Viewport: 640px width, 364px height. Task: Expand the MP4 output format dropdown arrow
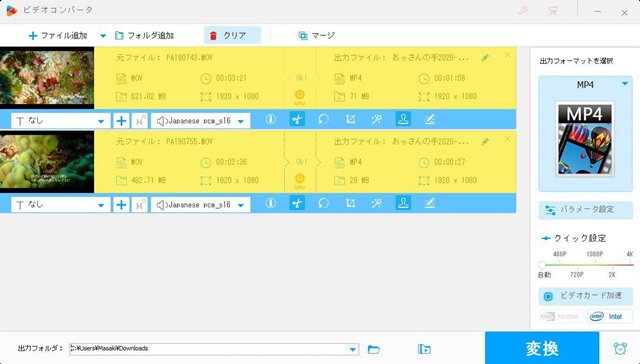[625, 84]
